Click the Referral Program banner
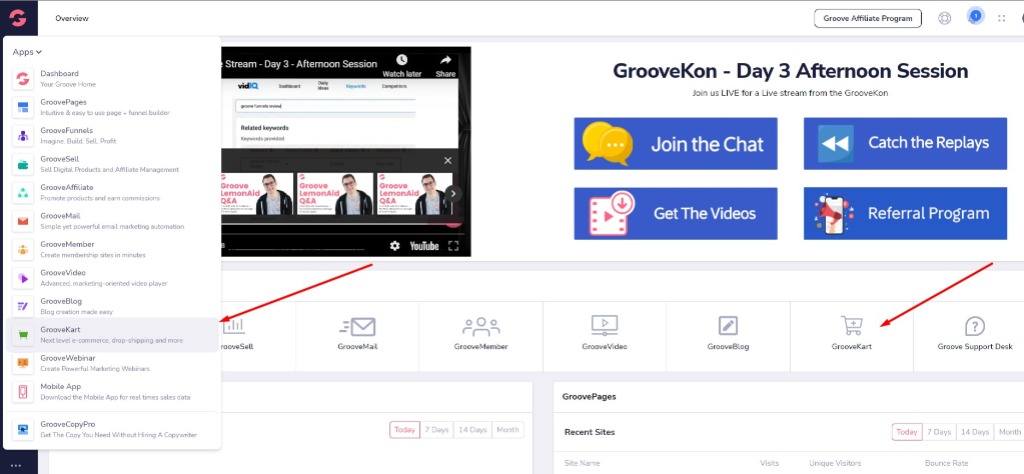 coord(905,213)
